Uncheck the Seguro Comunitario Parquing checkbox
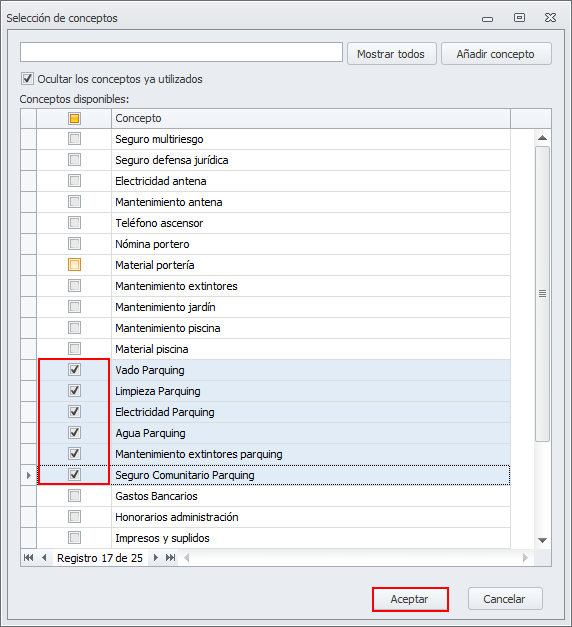The height and width of the screenshot is (627, 572). pos(74,475)
